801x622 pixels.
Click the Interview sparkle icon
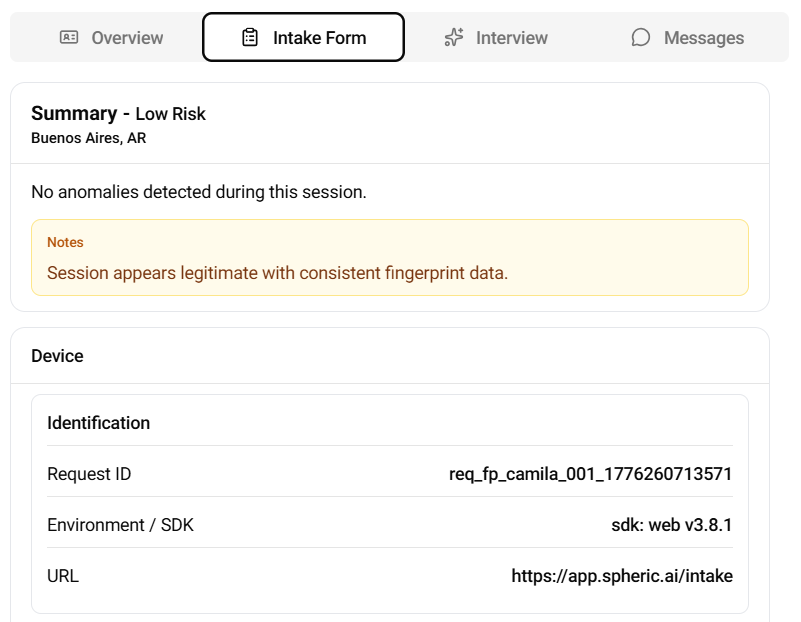point(454,38)
